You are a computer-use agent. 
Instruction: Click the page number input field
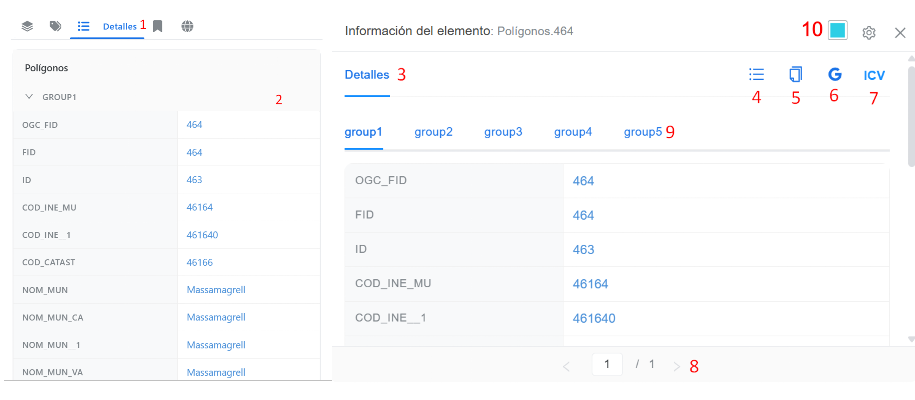pos(607,364)
